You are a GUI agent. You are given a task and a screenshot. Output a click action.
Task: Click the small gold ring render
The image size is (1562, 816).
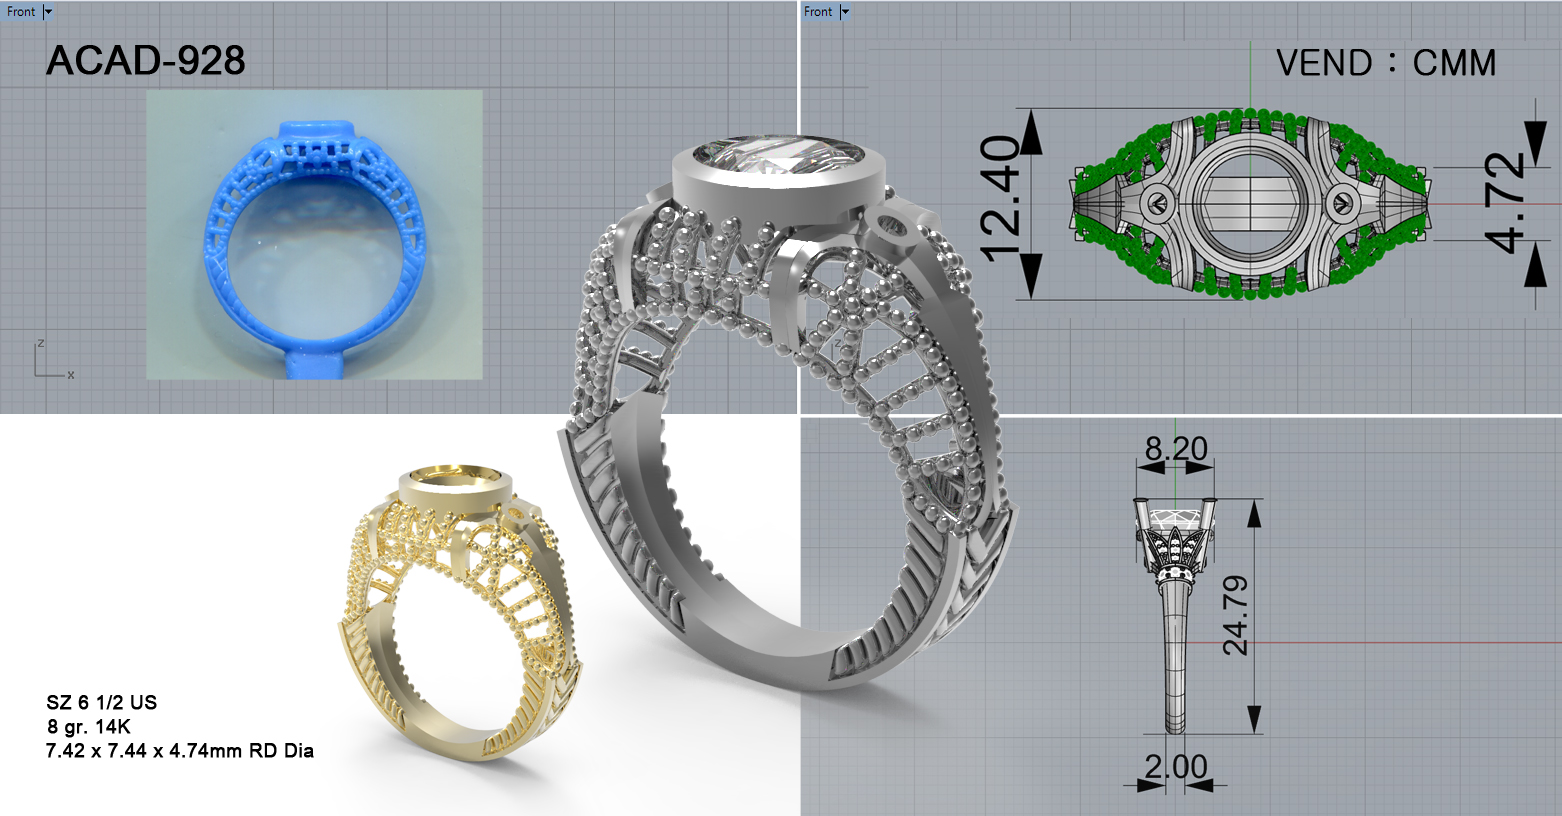point(460,612)
